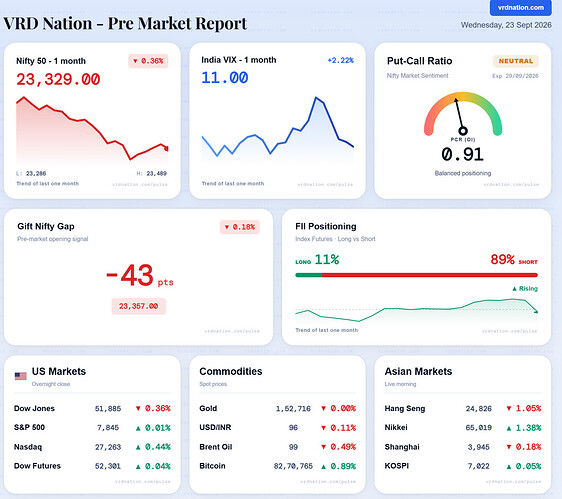Image resolution: width=562 pixels, height=499 pixels.
Task: Click the Gold price 1,52,716
Action: tap(293, 409)
